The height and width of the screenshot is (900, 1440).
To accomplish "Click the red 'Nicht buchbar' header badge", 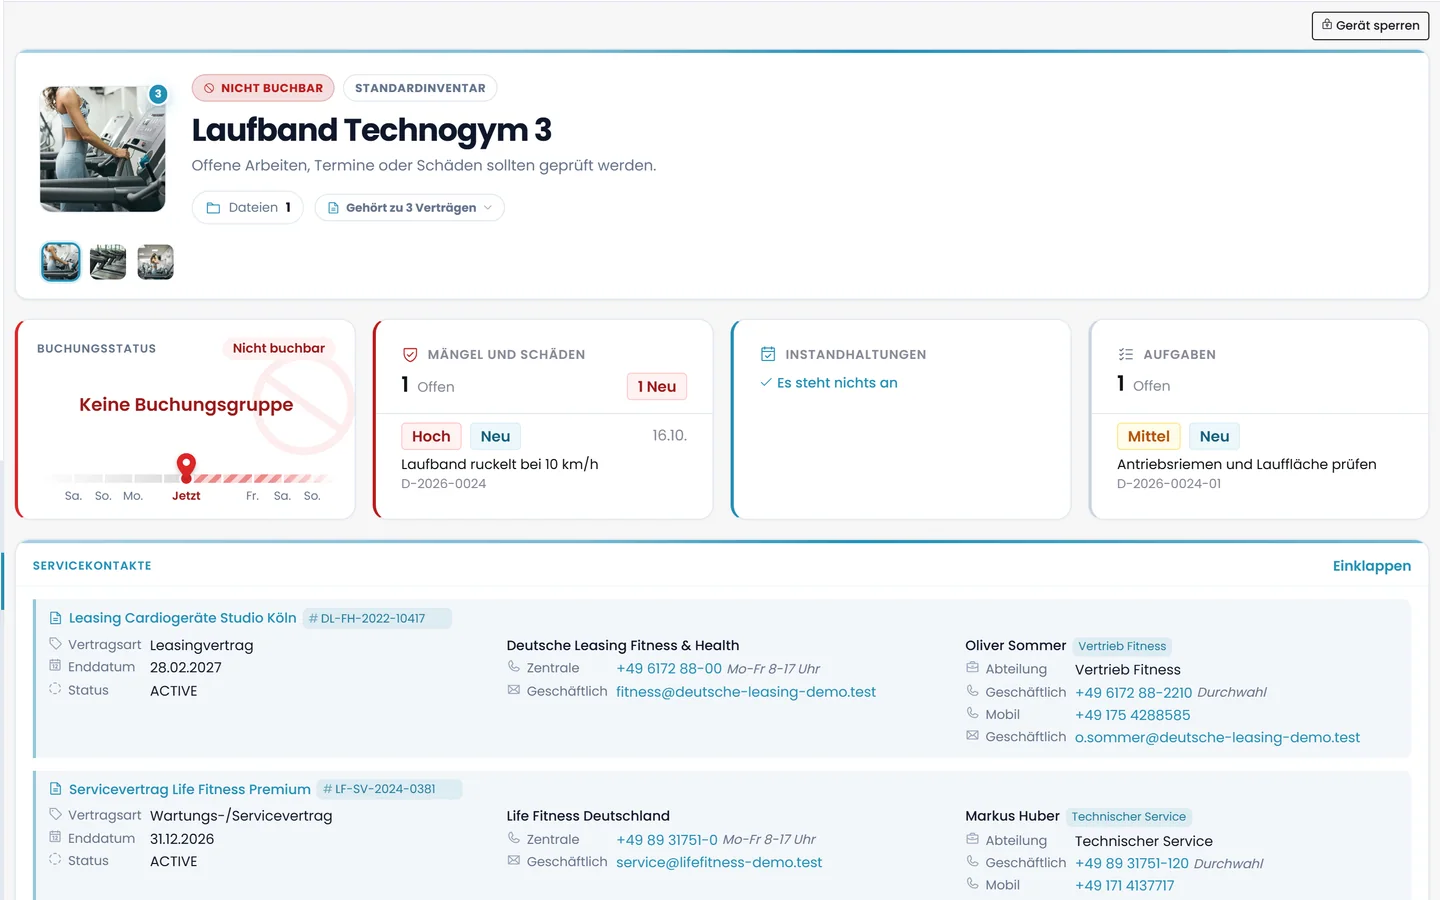I will (263, 88).
